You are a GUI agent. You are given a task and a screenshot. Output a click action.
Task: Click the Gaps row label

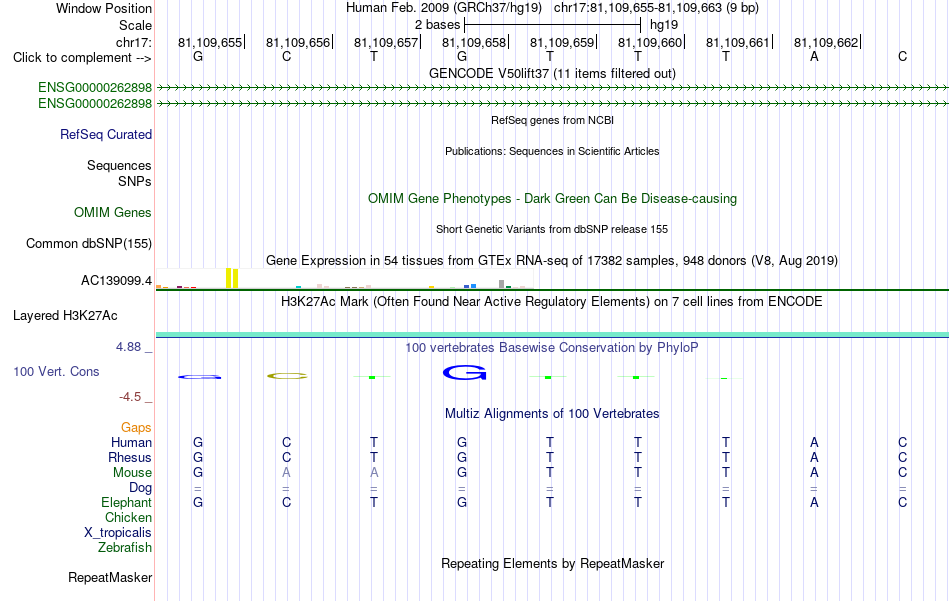[x=136, y=428]
